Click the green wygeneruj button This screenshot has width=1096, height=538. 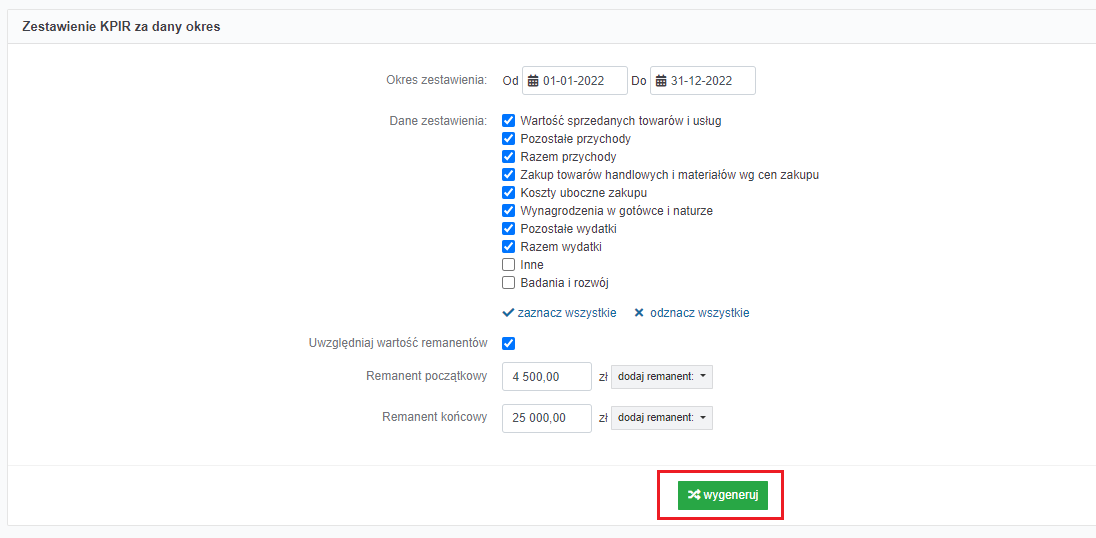click(723, 495)
